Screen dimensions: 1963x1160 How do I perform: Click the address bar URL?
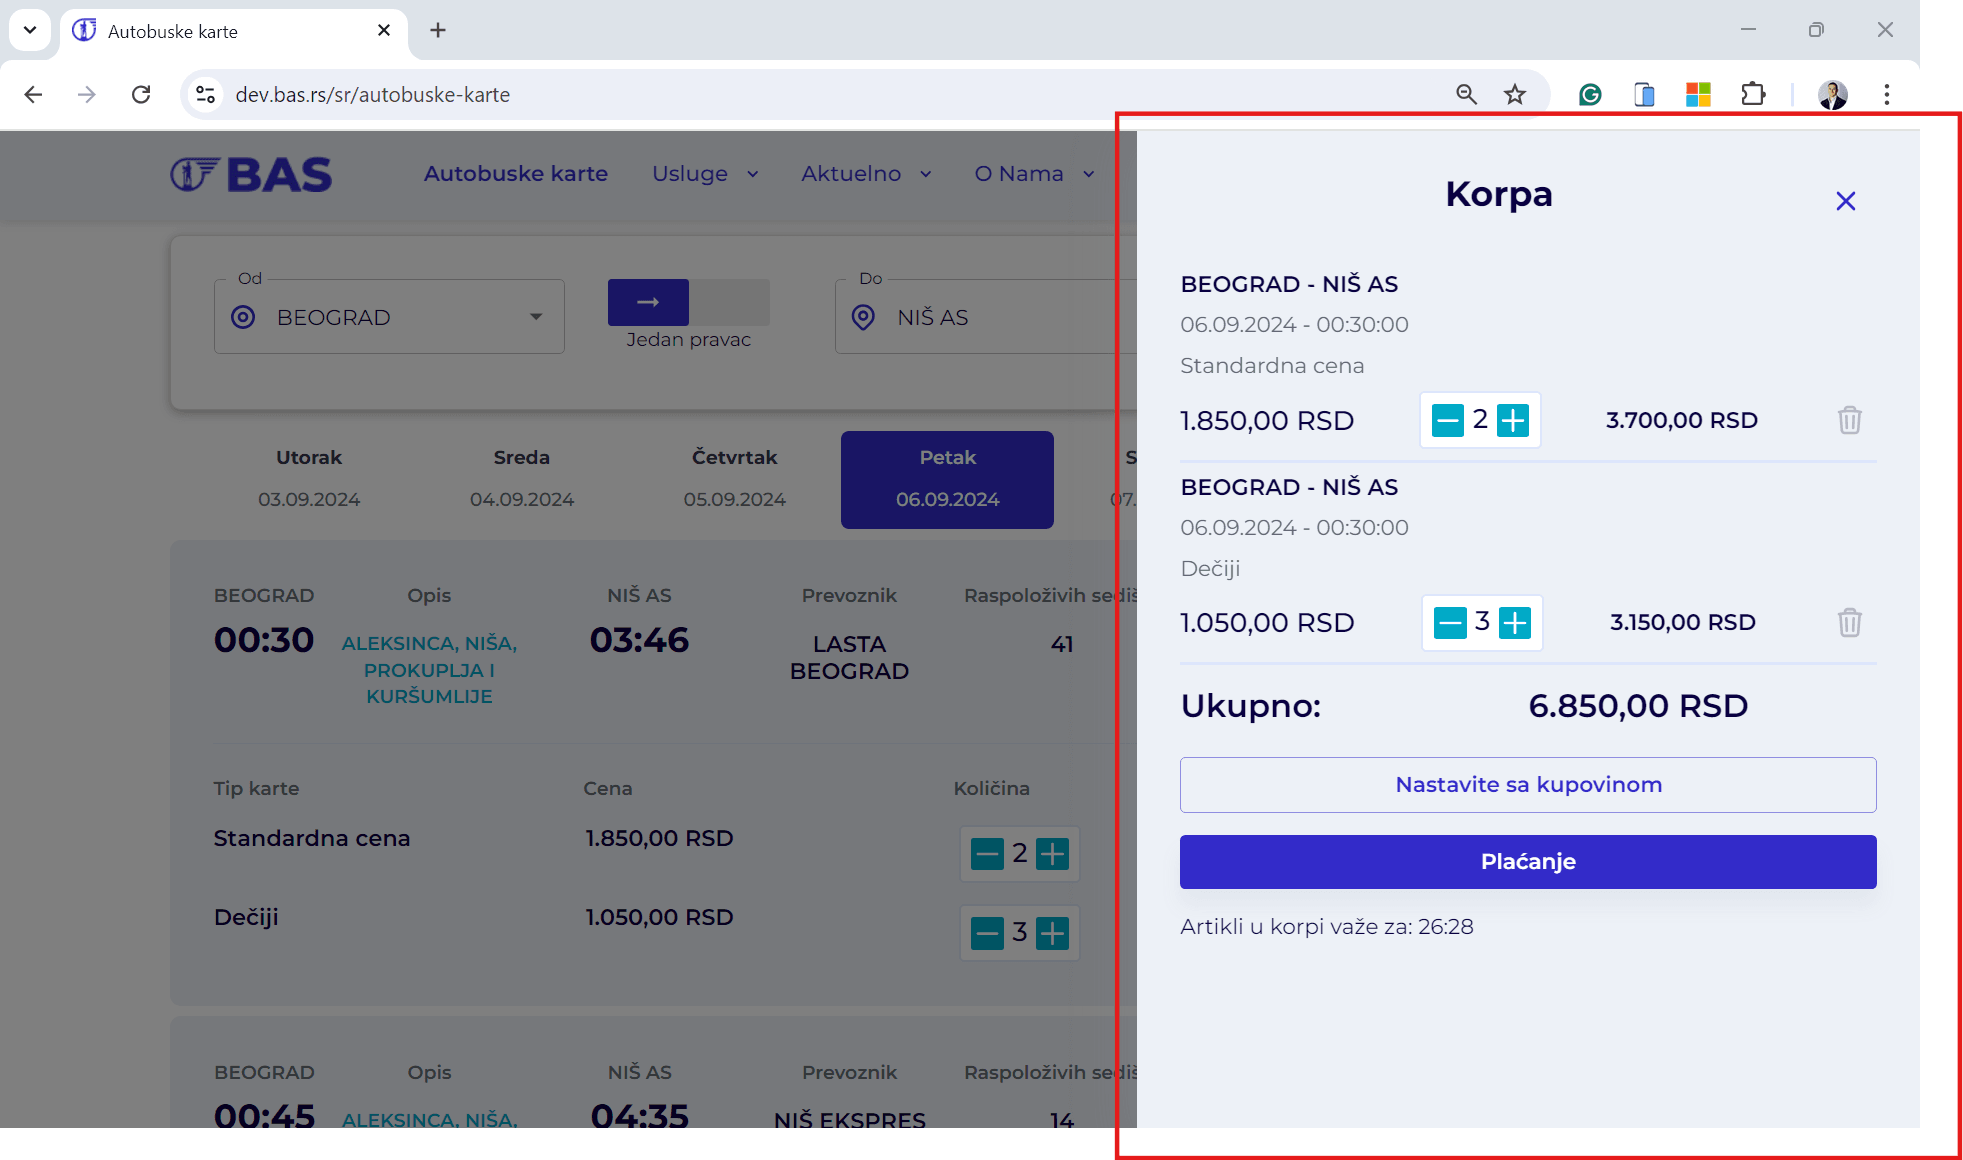coord(372,95)
